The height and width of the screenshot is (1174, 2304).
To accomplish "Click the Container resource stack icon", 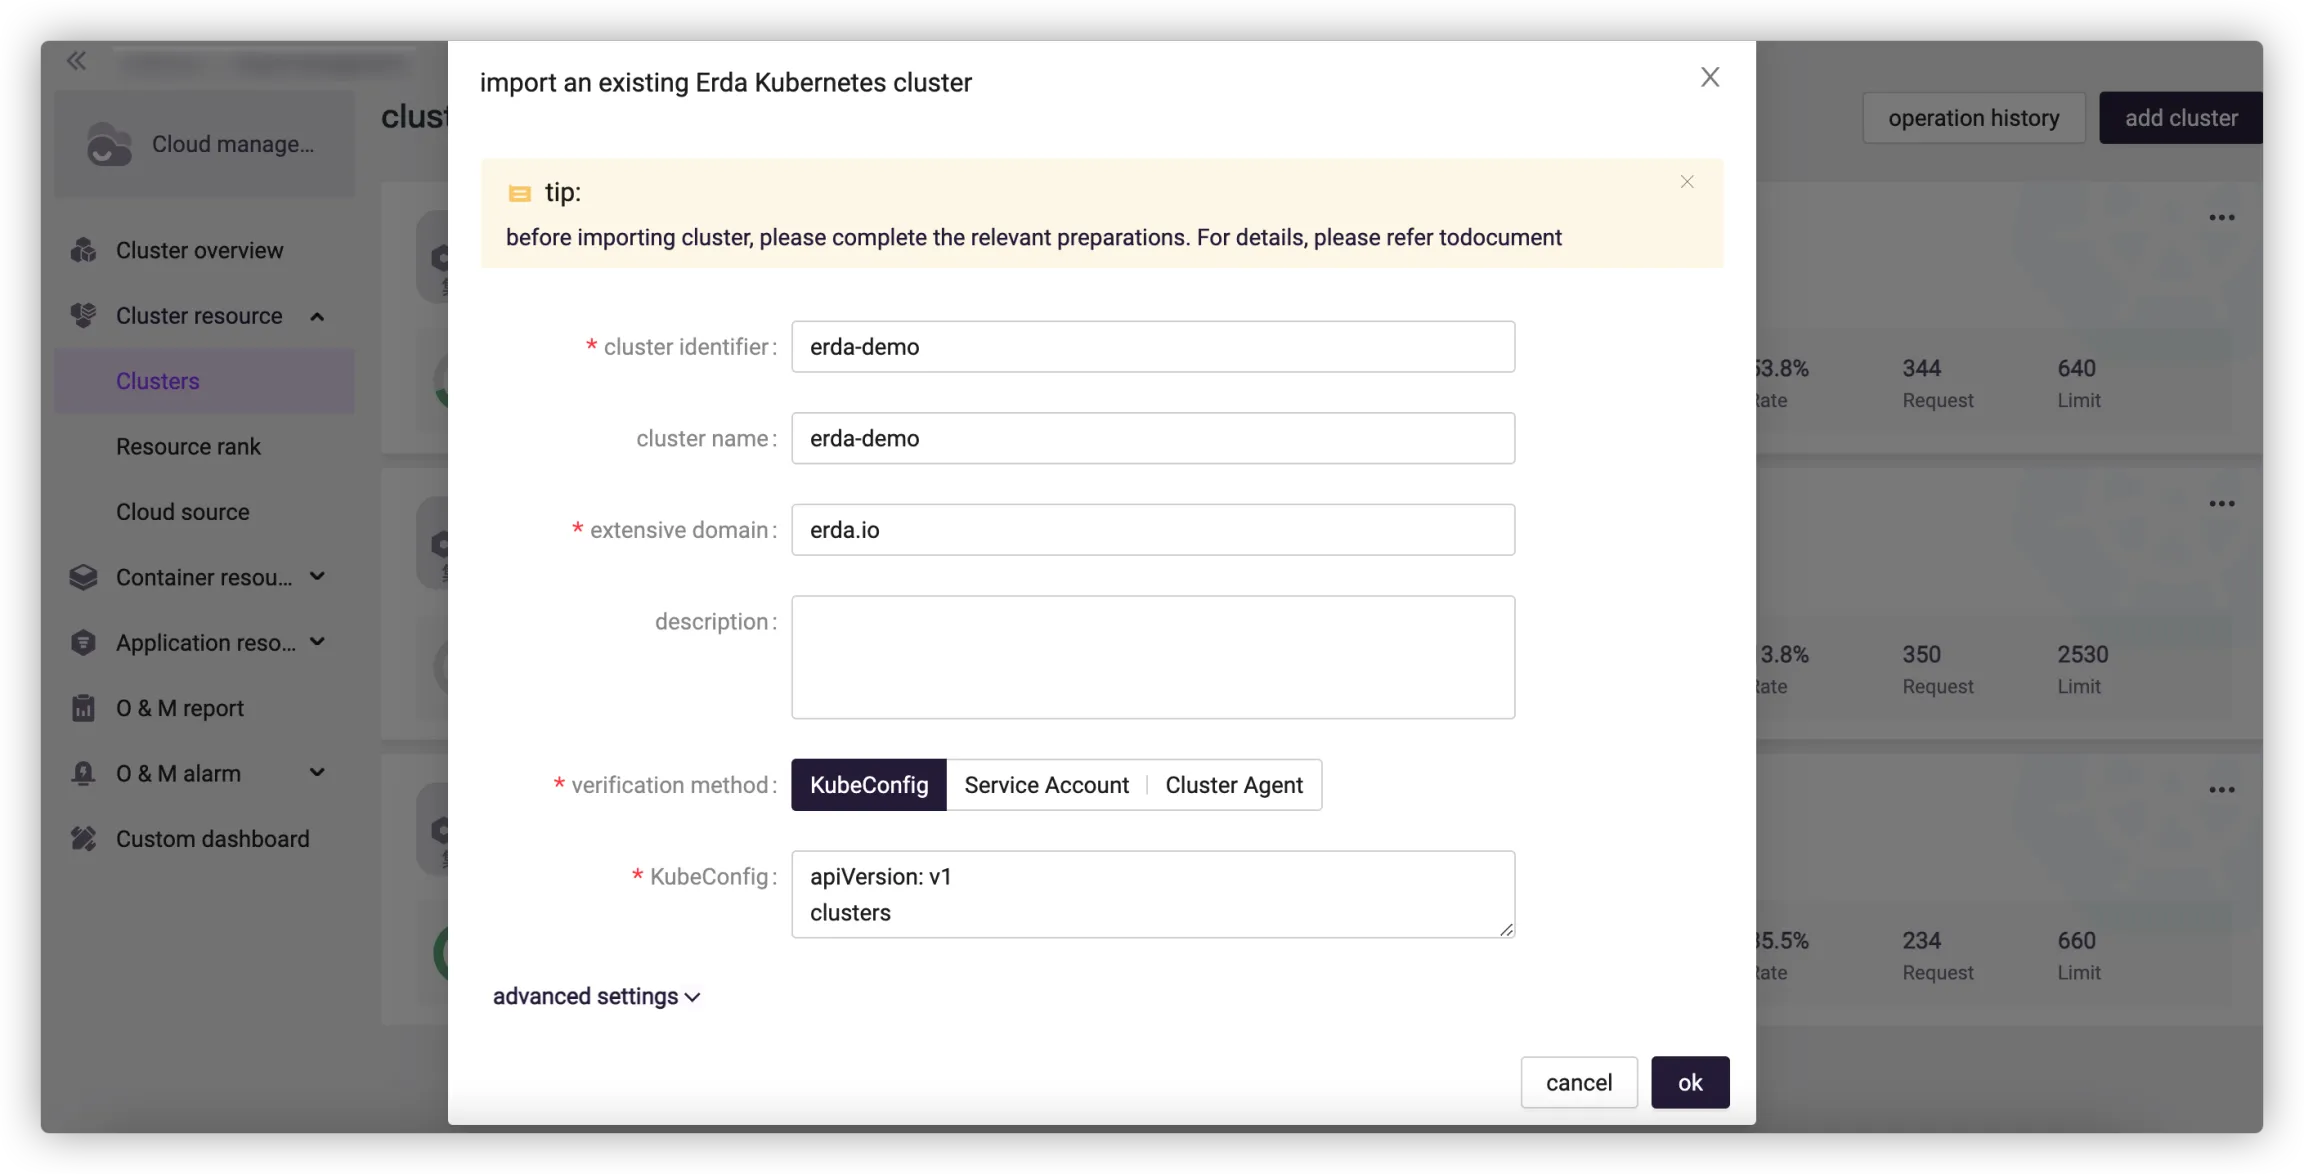I will pyautogui.click(x=84, y=577).
